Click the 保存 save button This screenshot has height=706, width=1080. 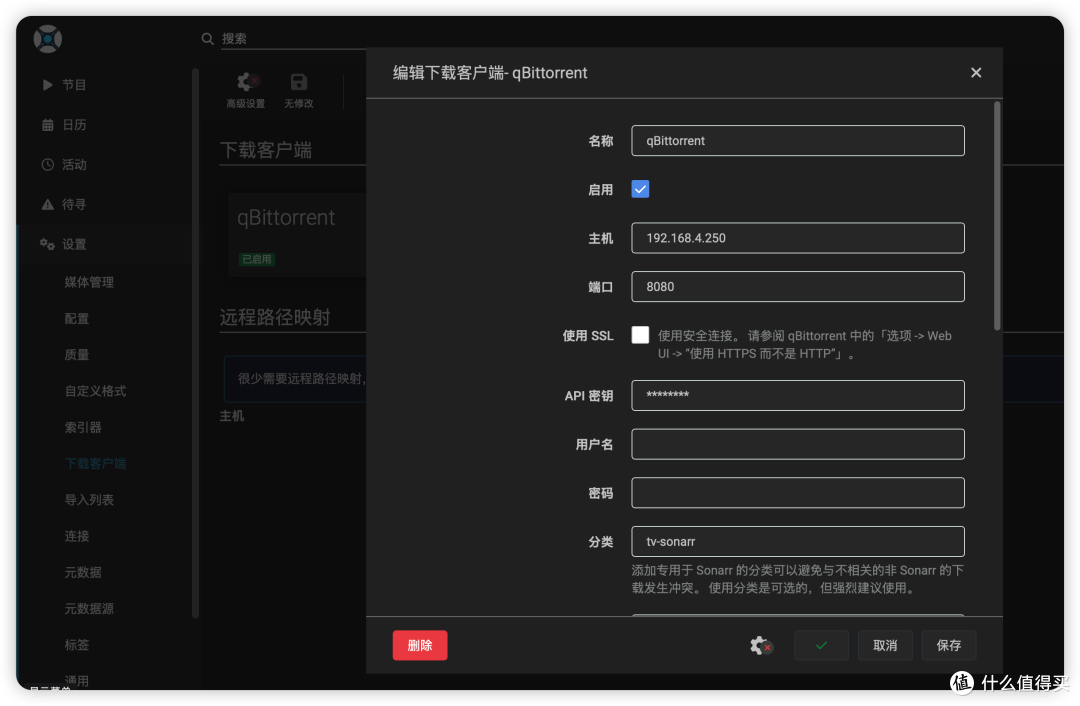click(x=948, y=645)
